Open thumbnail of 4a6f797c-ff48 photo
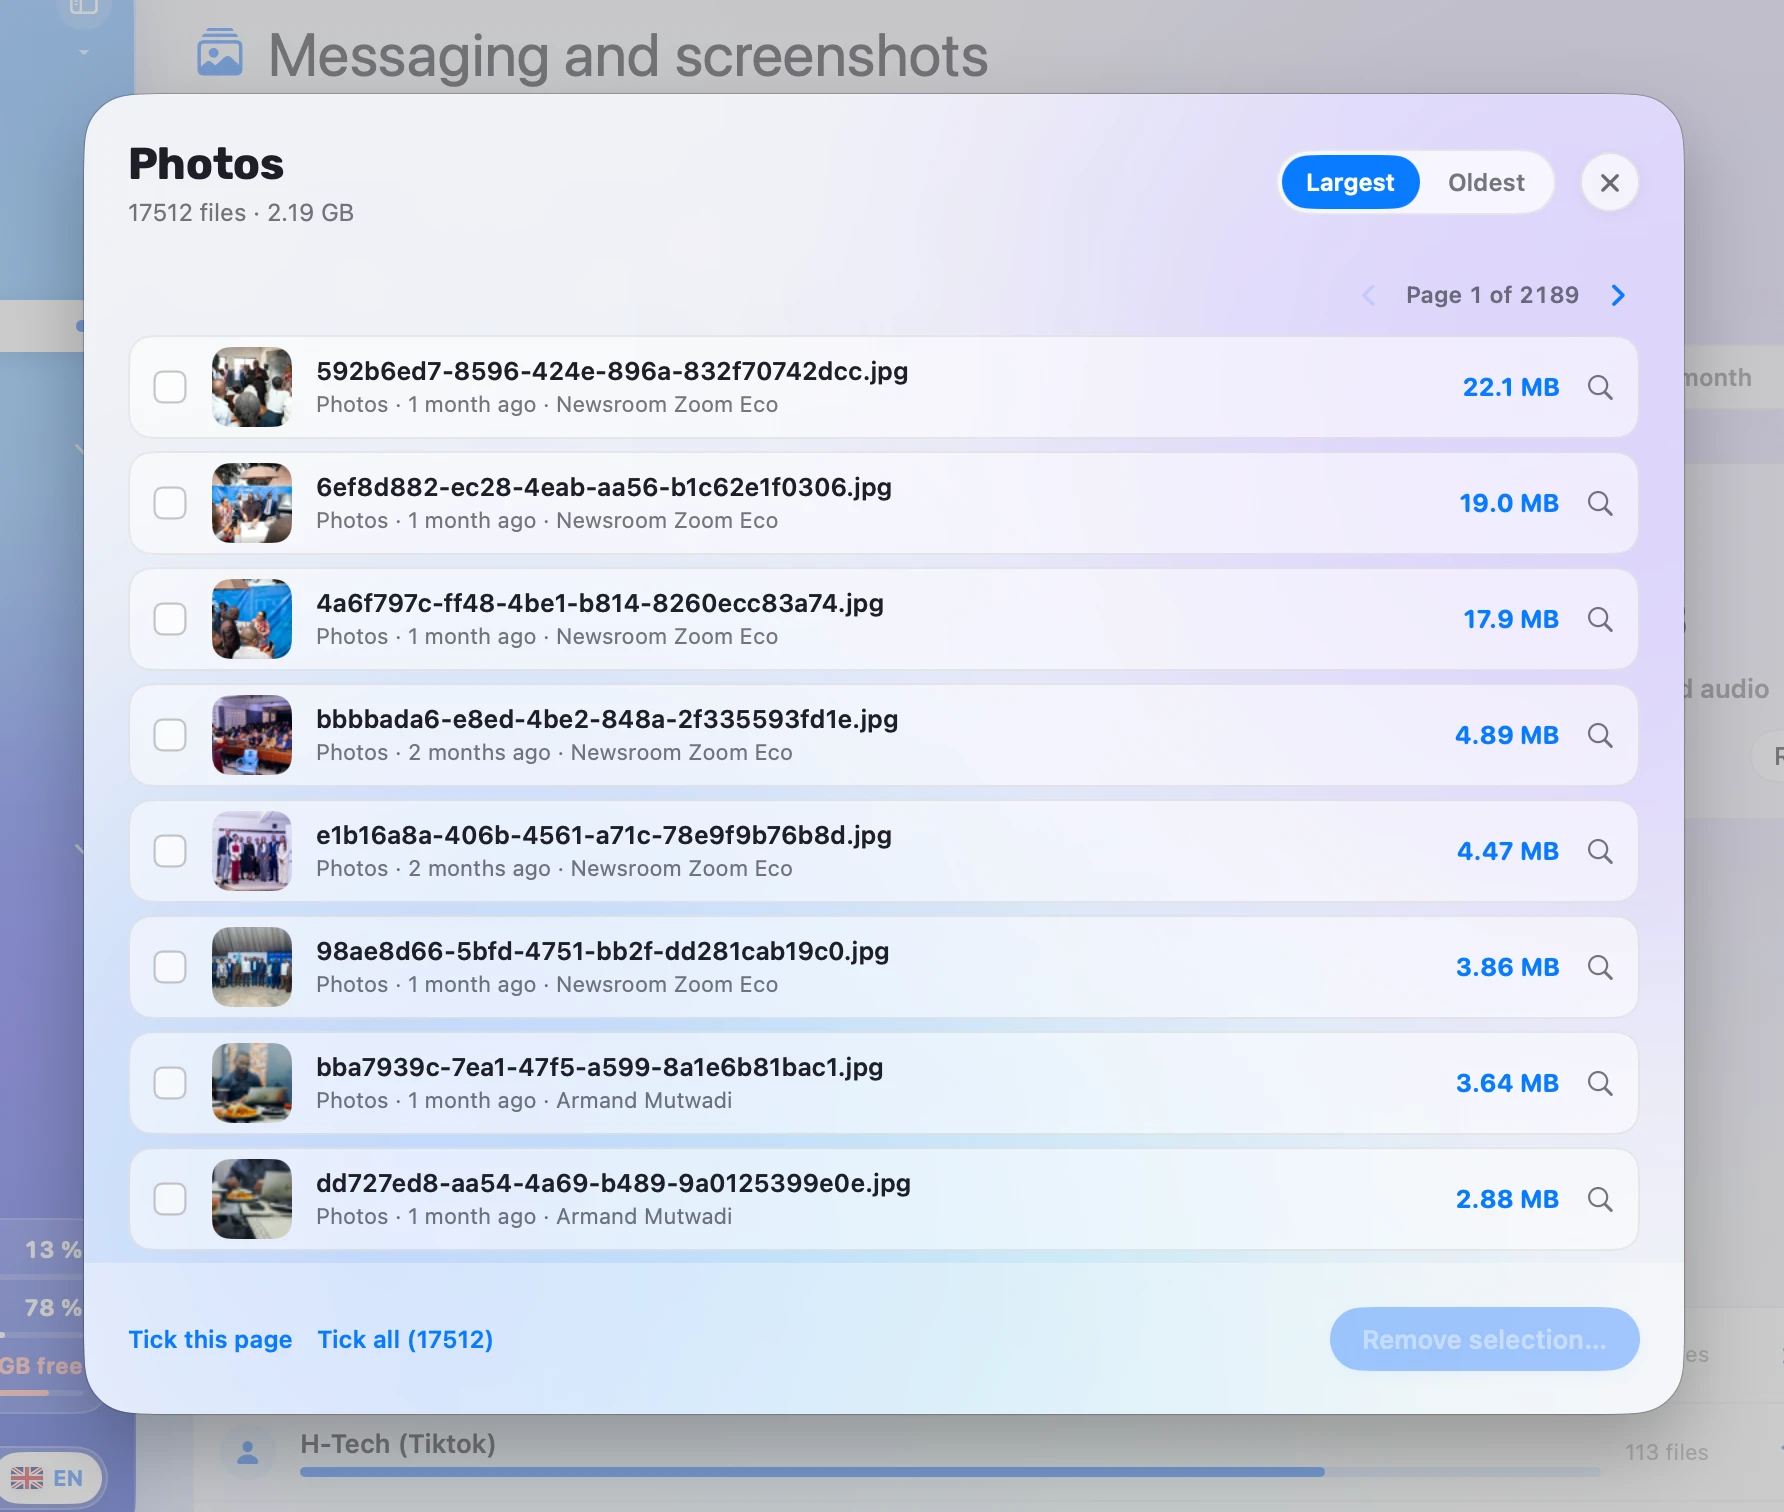Image resolution: width=1784 pixels, height=1512 pixels. click(252, 619)
